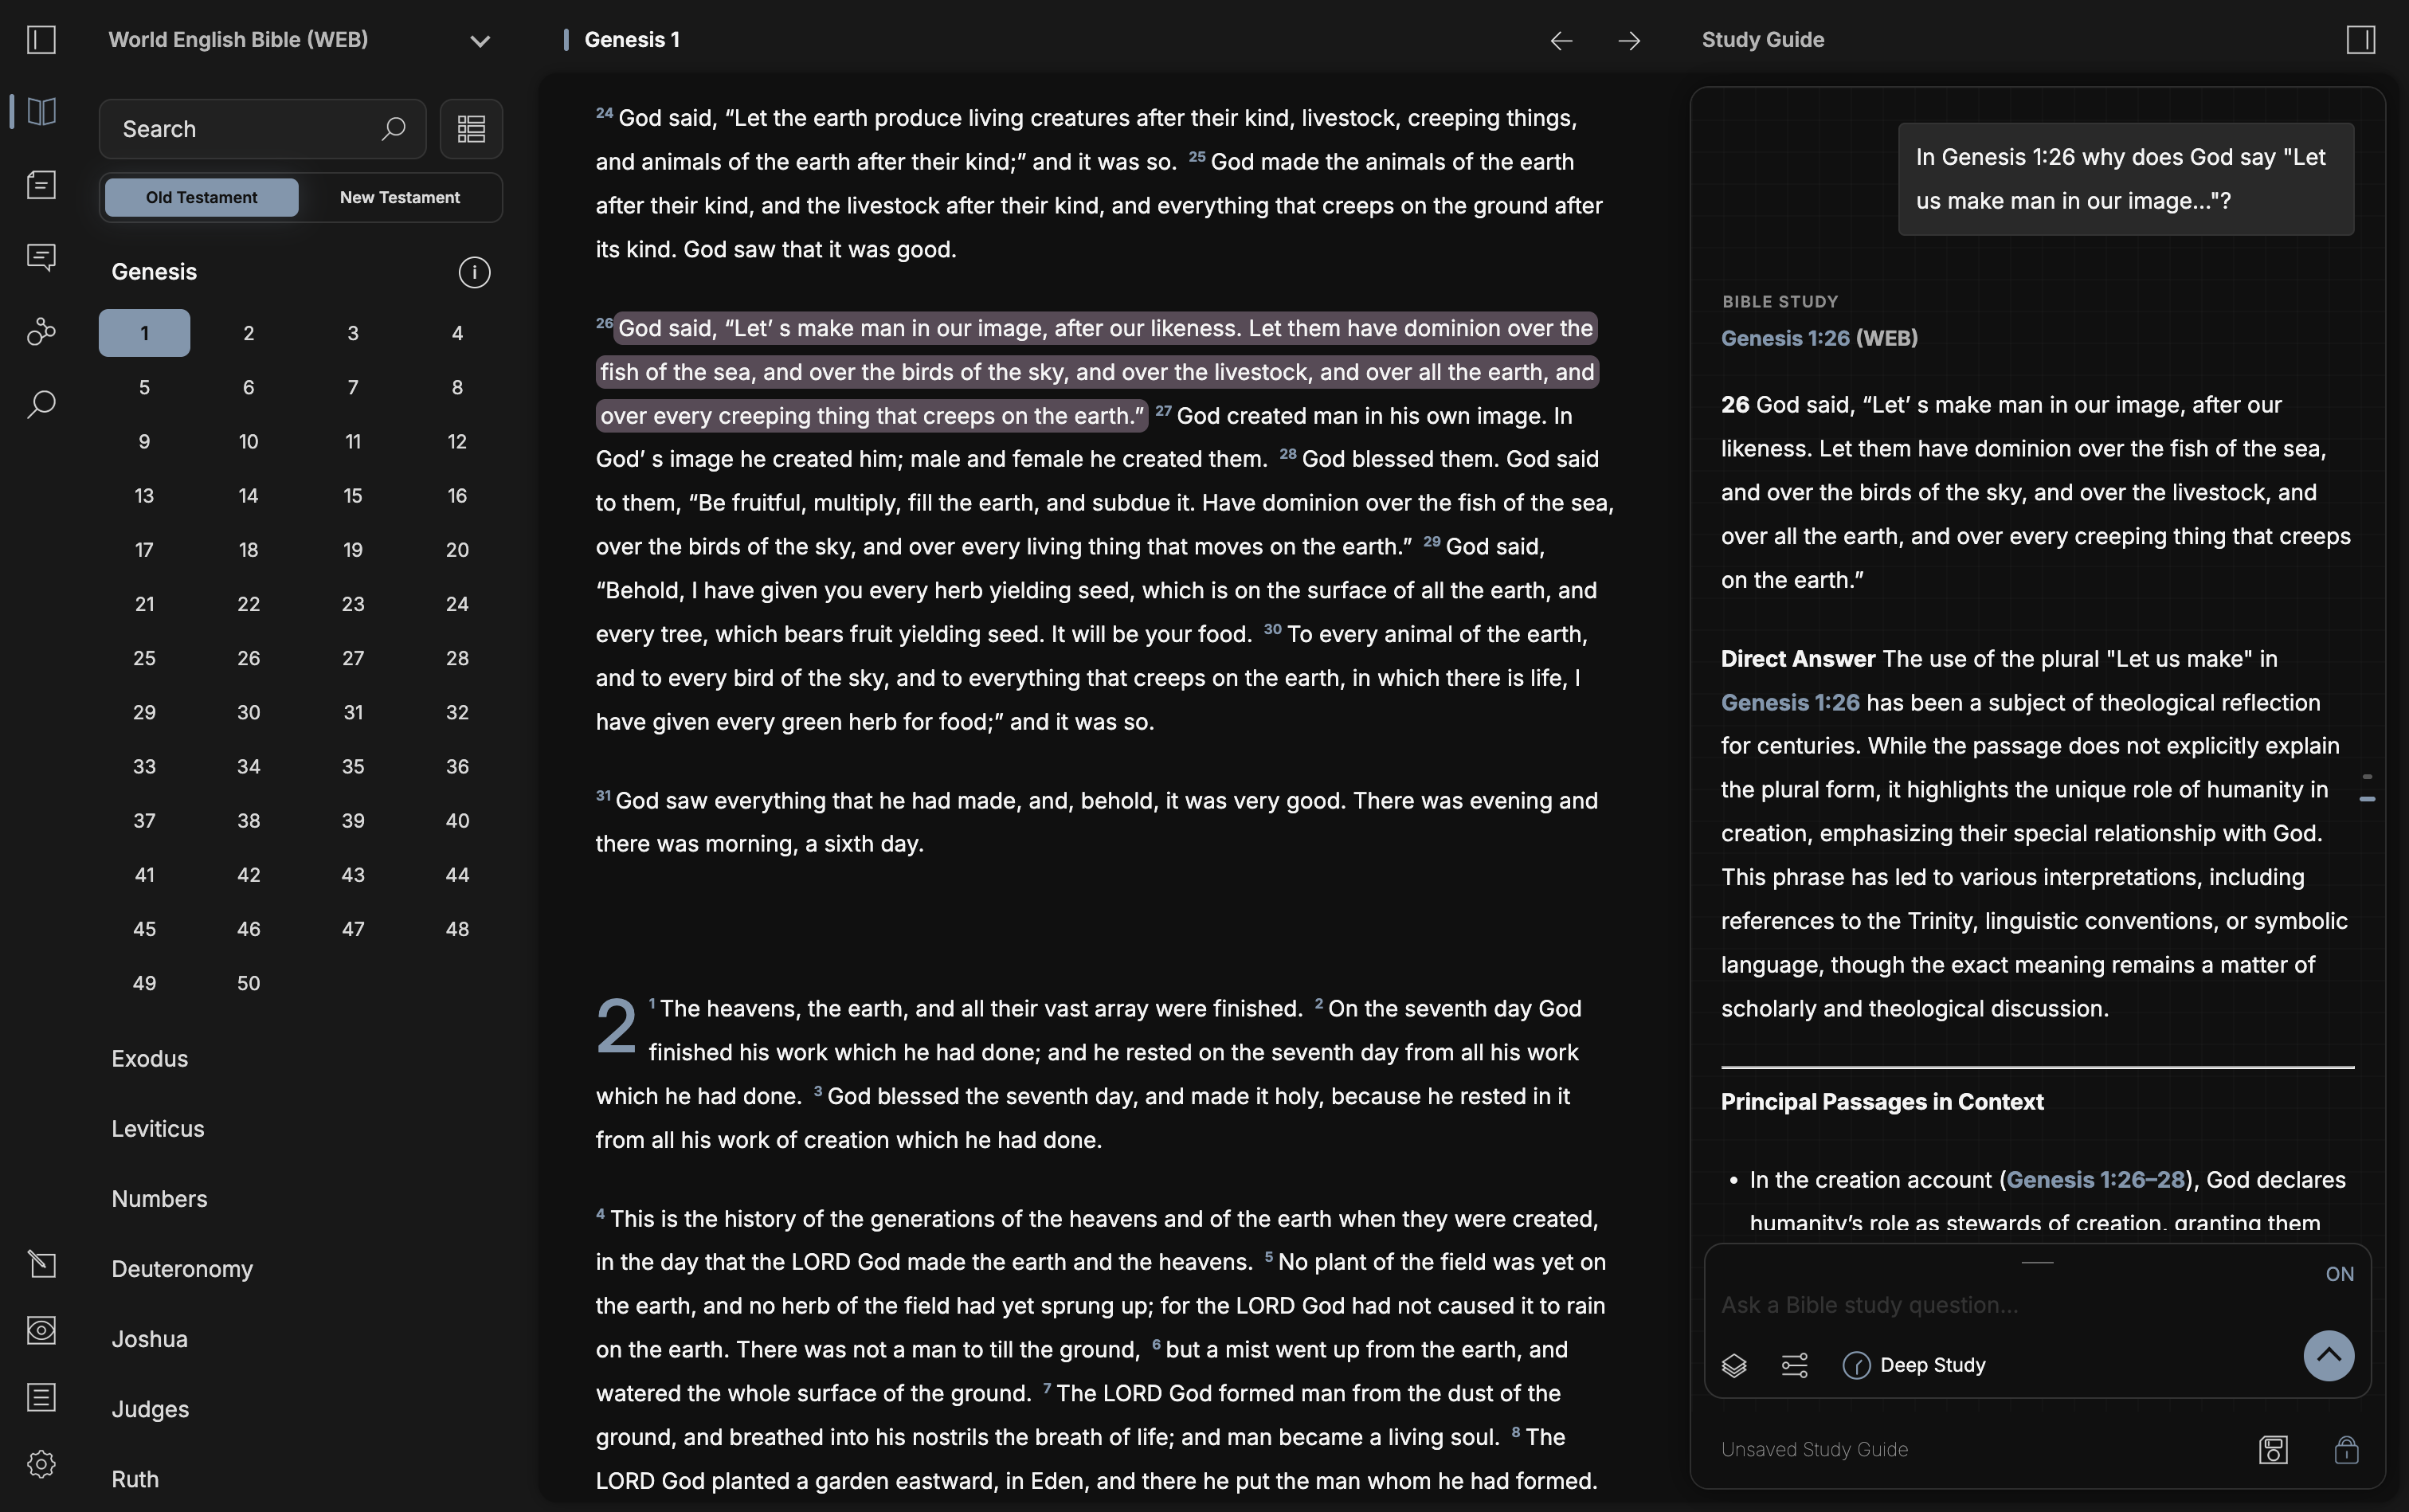Go to the previous chapter arrow
Screen dimensions: 2409x1512
point(1561,40)
